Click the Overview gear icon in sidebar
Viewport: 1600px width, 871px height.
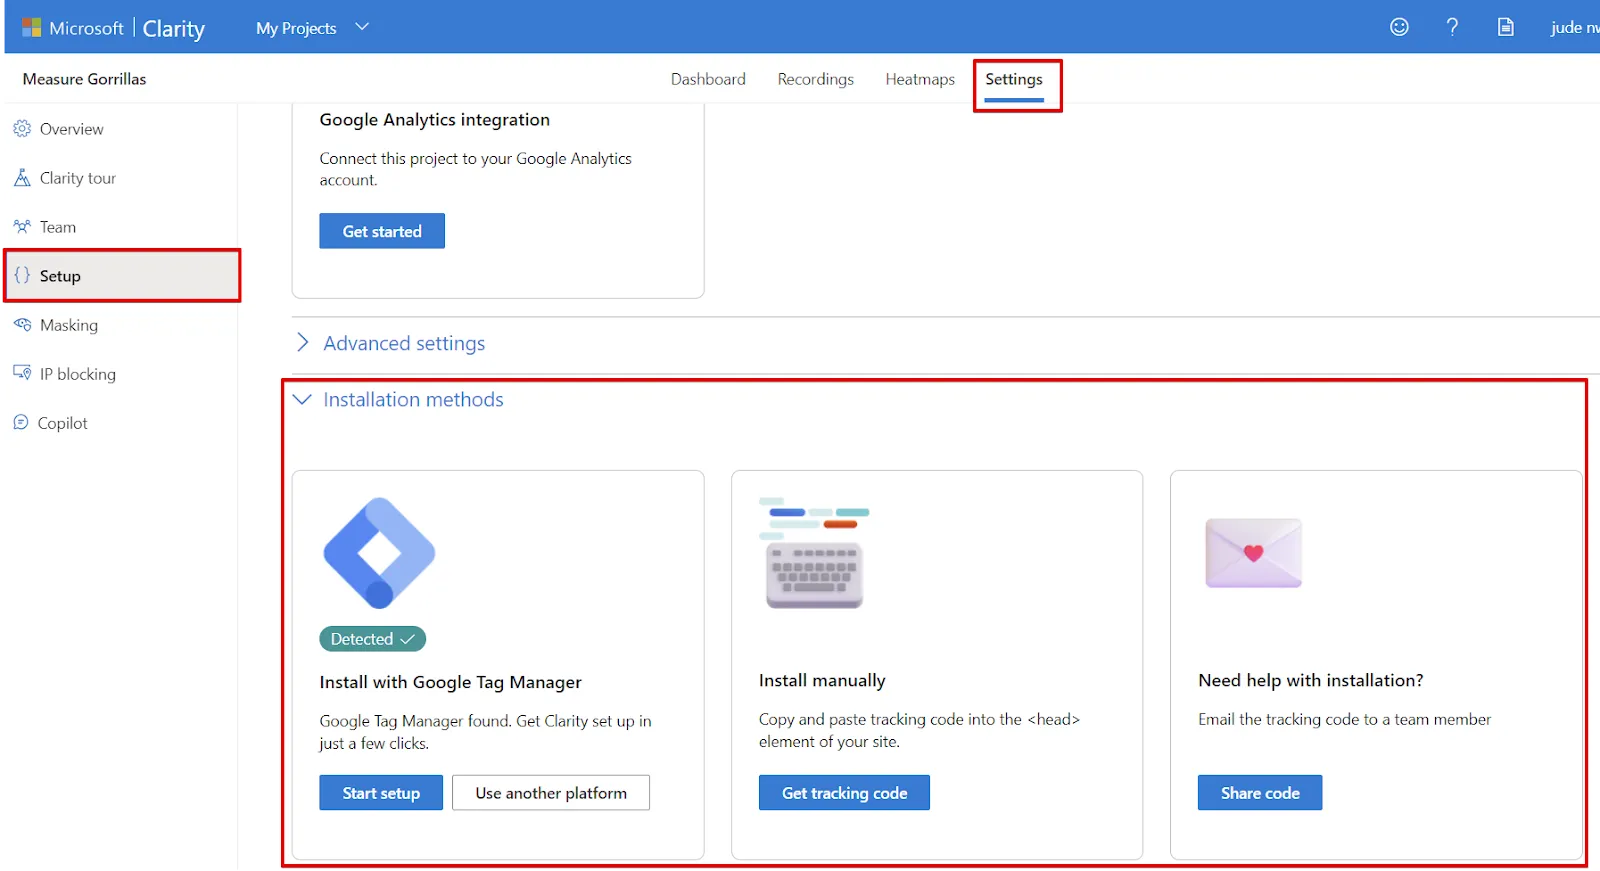click(x=22, y=129)
